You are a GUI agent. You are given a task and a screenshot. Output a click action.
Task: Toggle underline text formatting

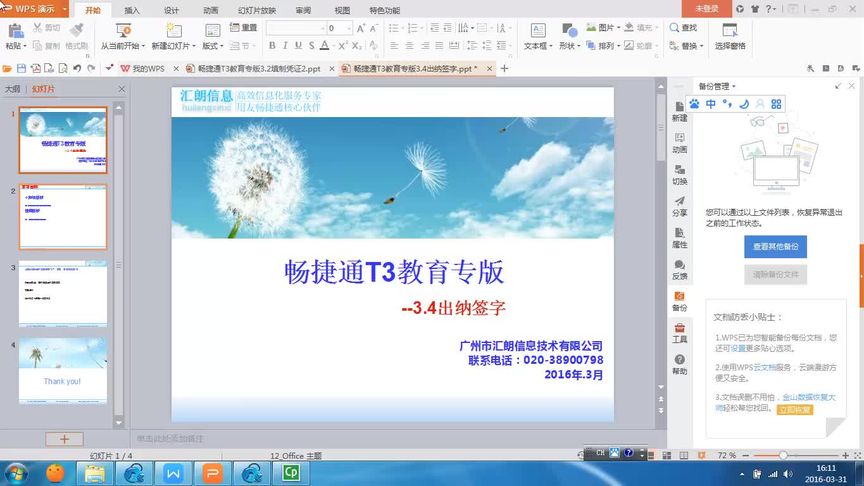[298, 46]
